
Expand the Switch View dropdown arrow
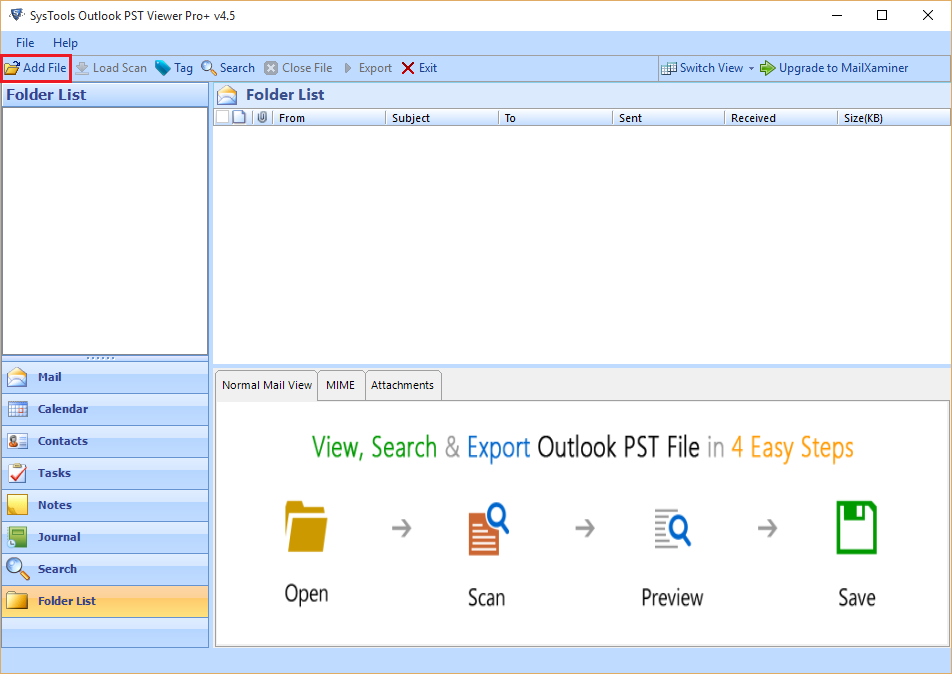click(751, 68)
